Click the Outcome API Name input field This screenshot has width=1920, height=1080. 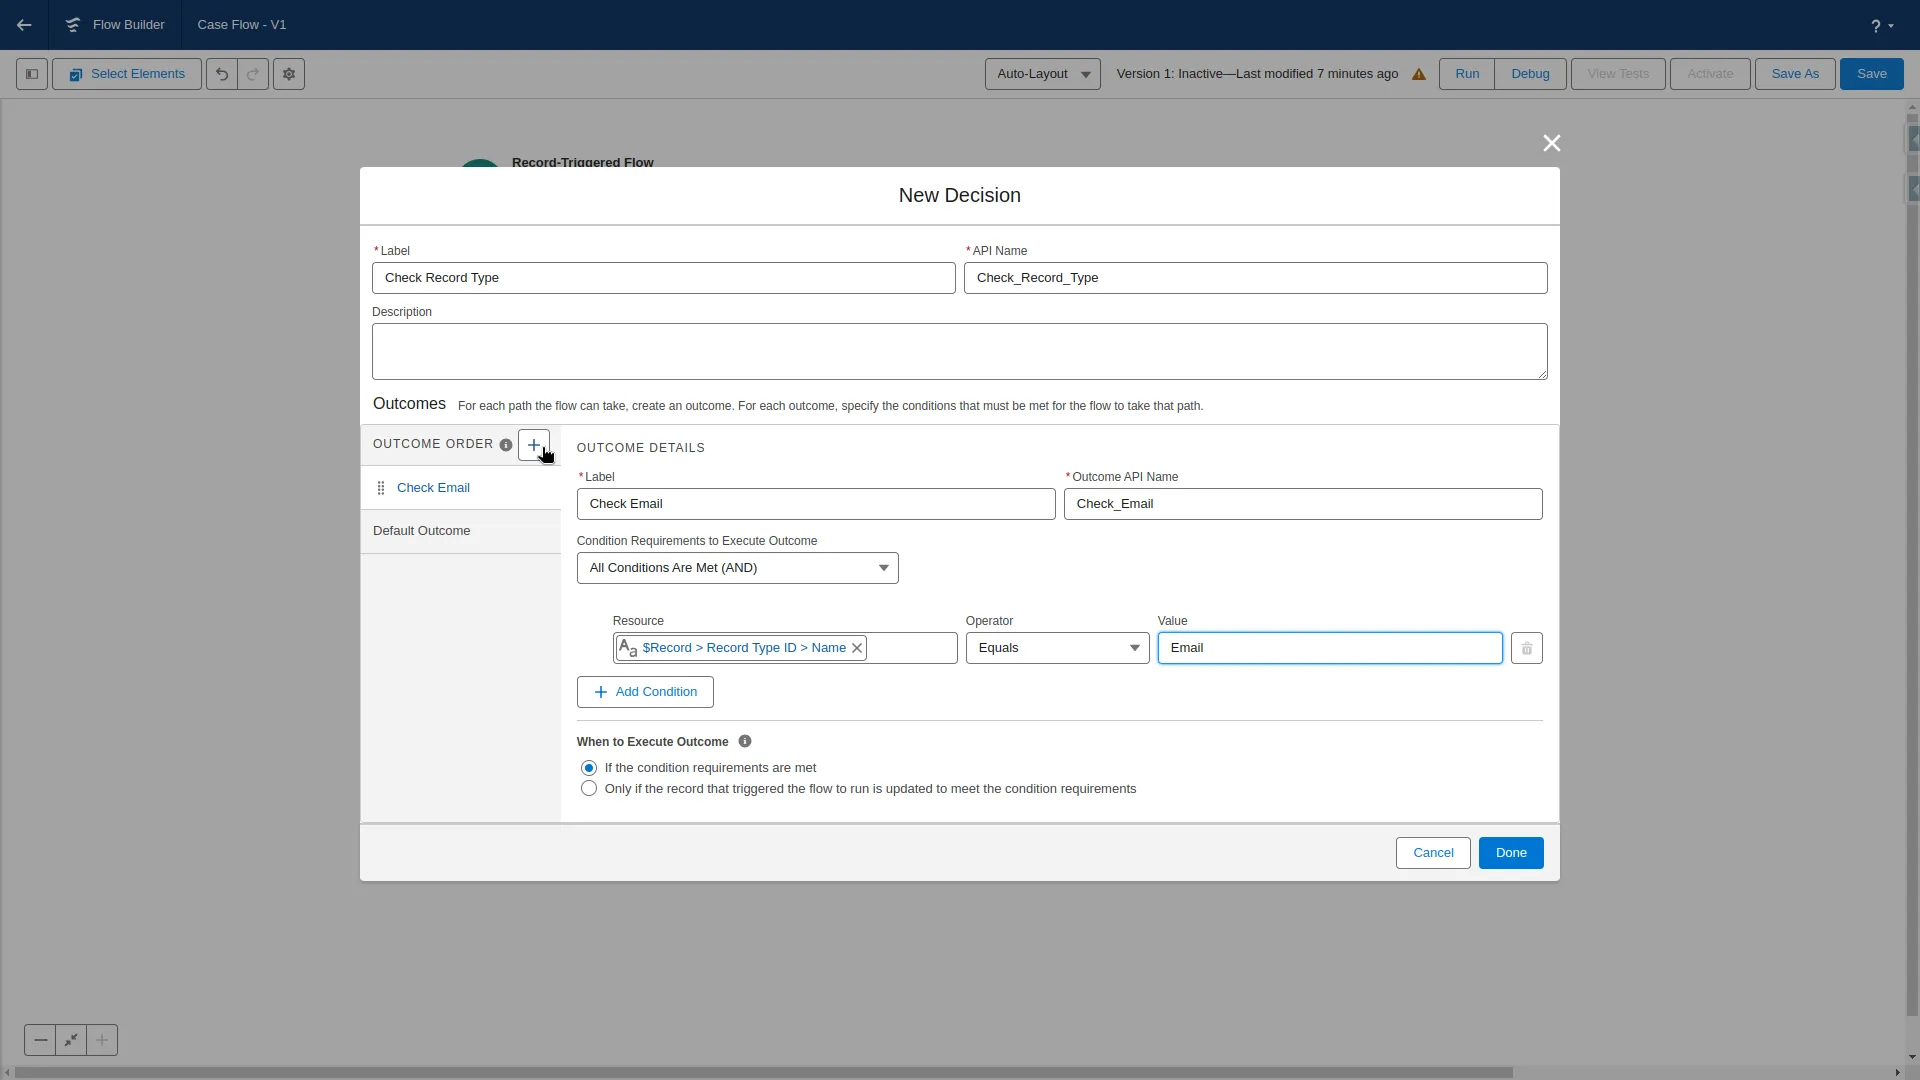(x=1303, y=502)
